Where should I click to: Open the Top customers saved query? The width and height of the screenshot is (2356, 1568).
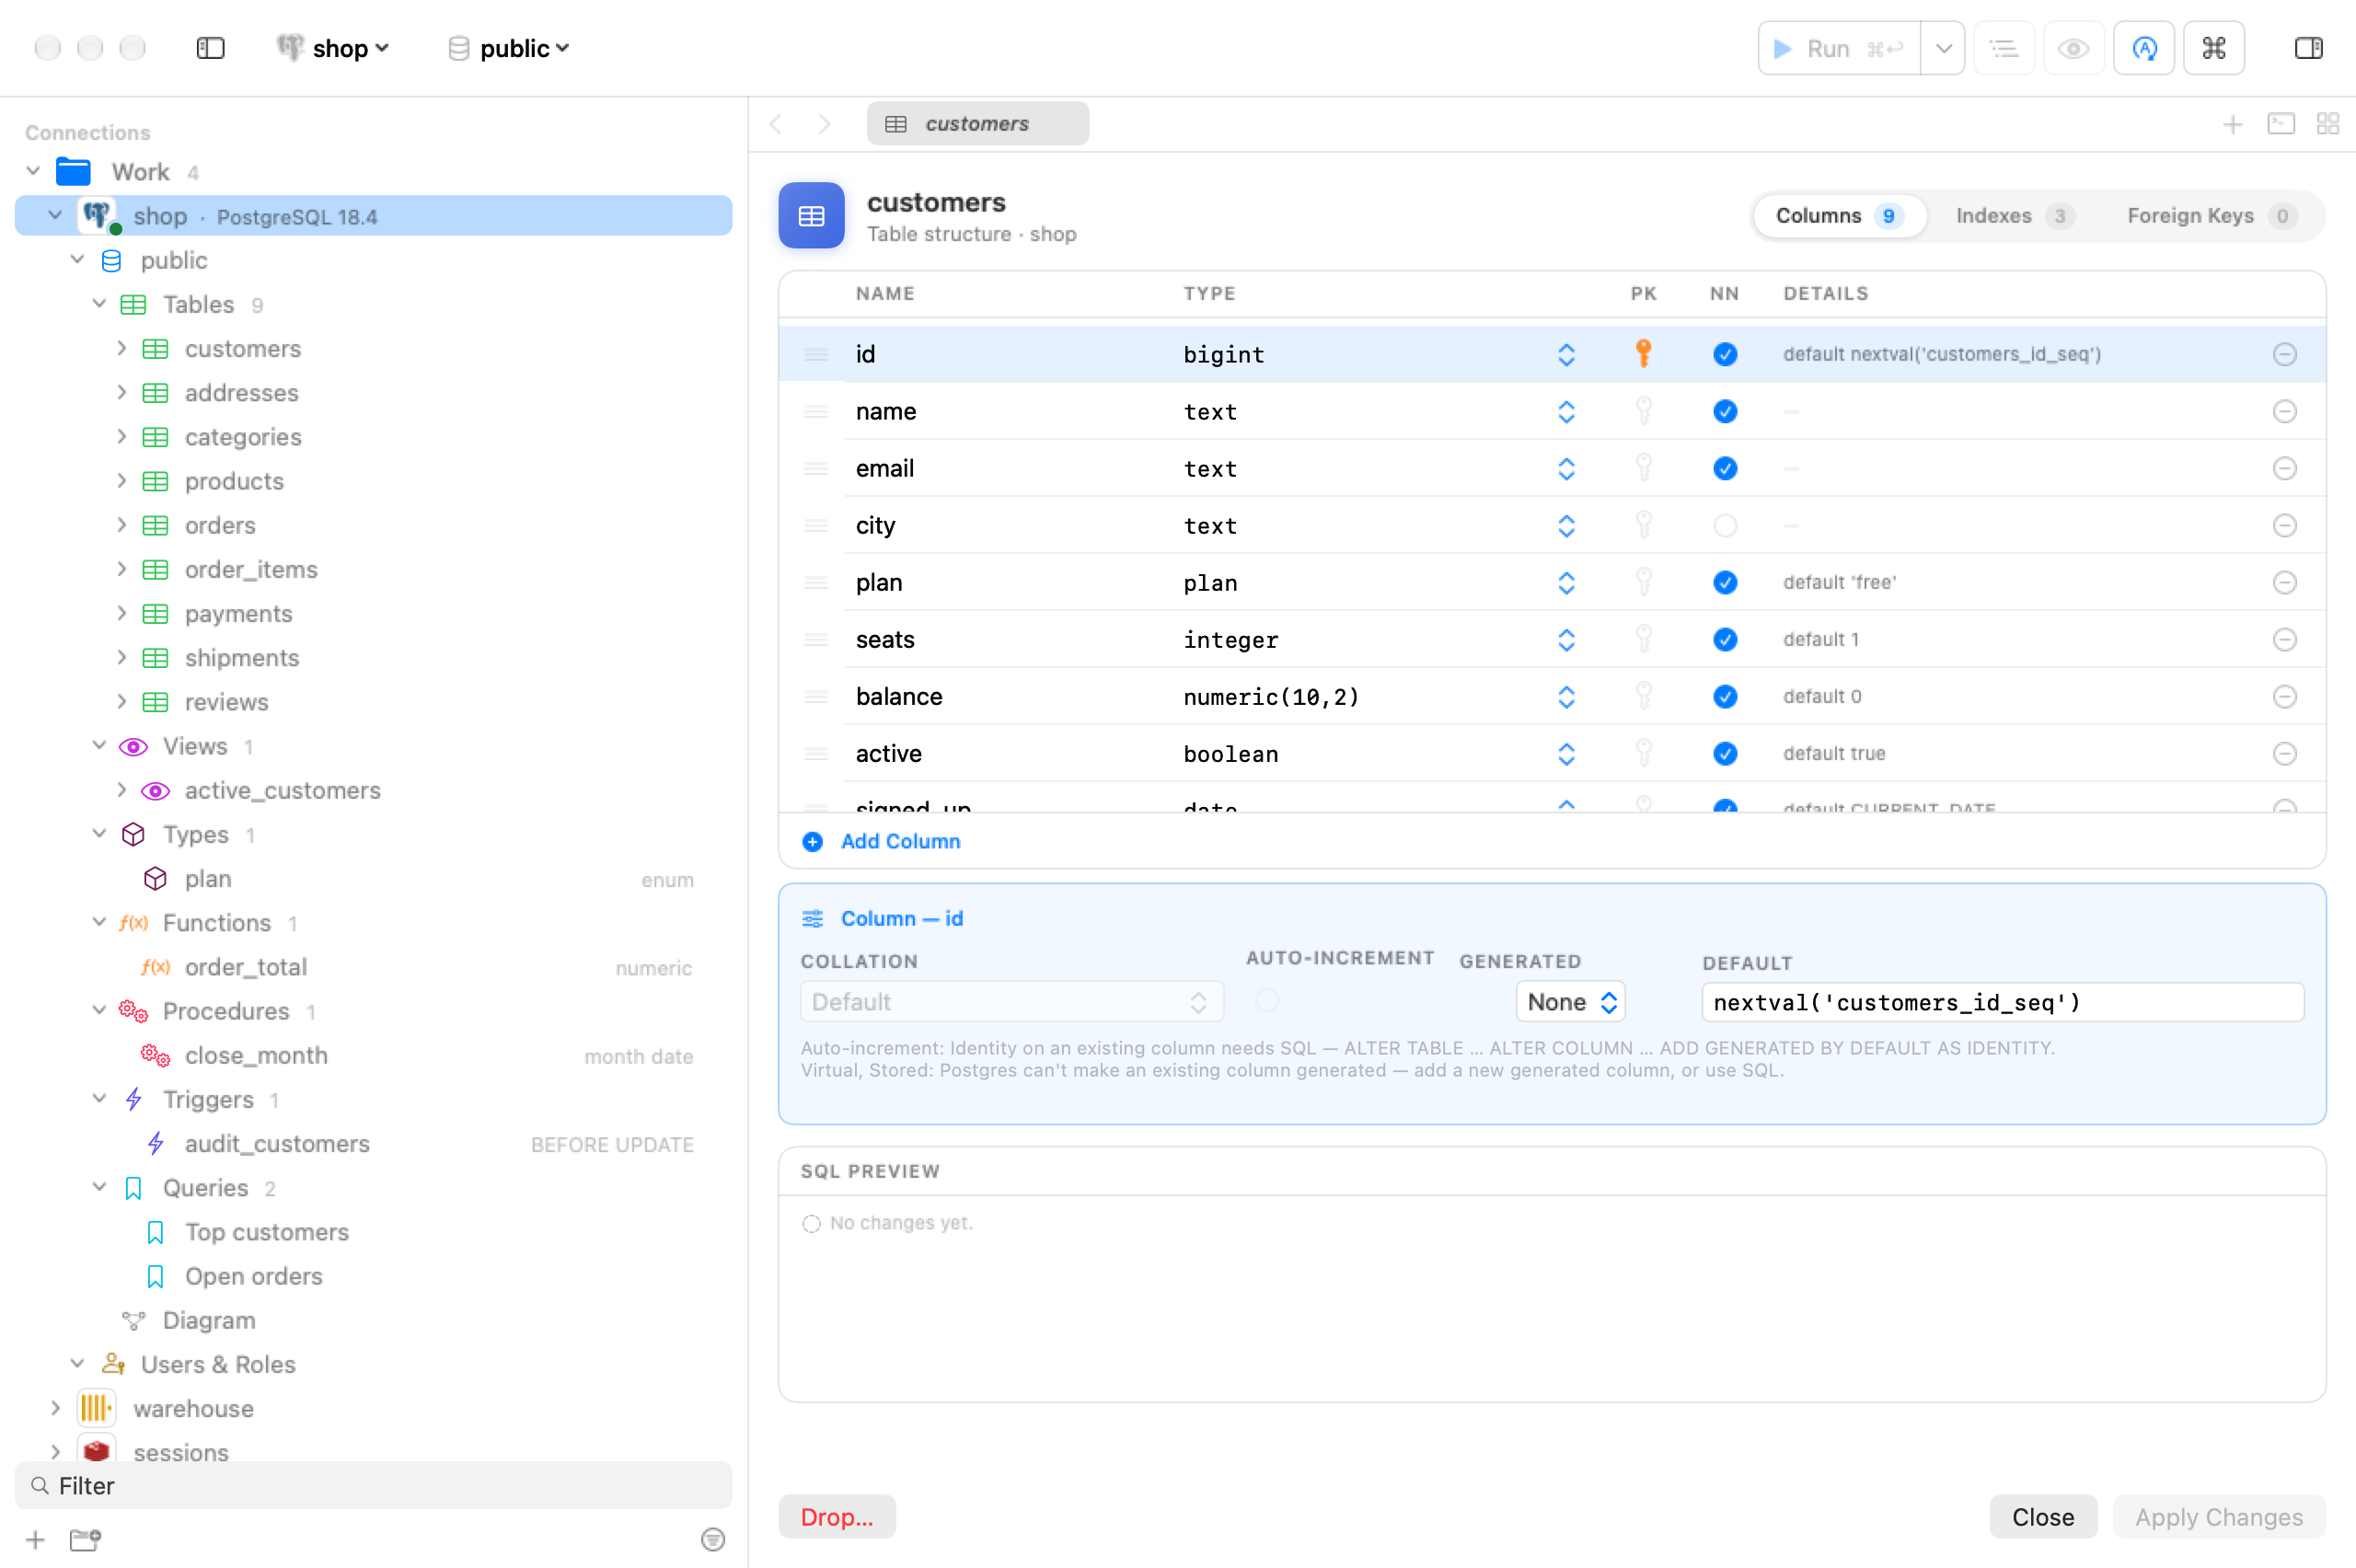click(266, 1232)
